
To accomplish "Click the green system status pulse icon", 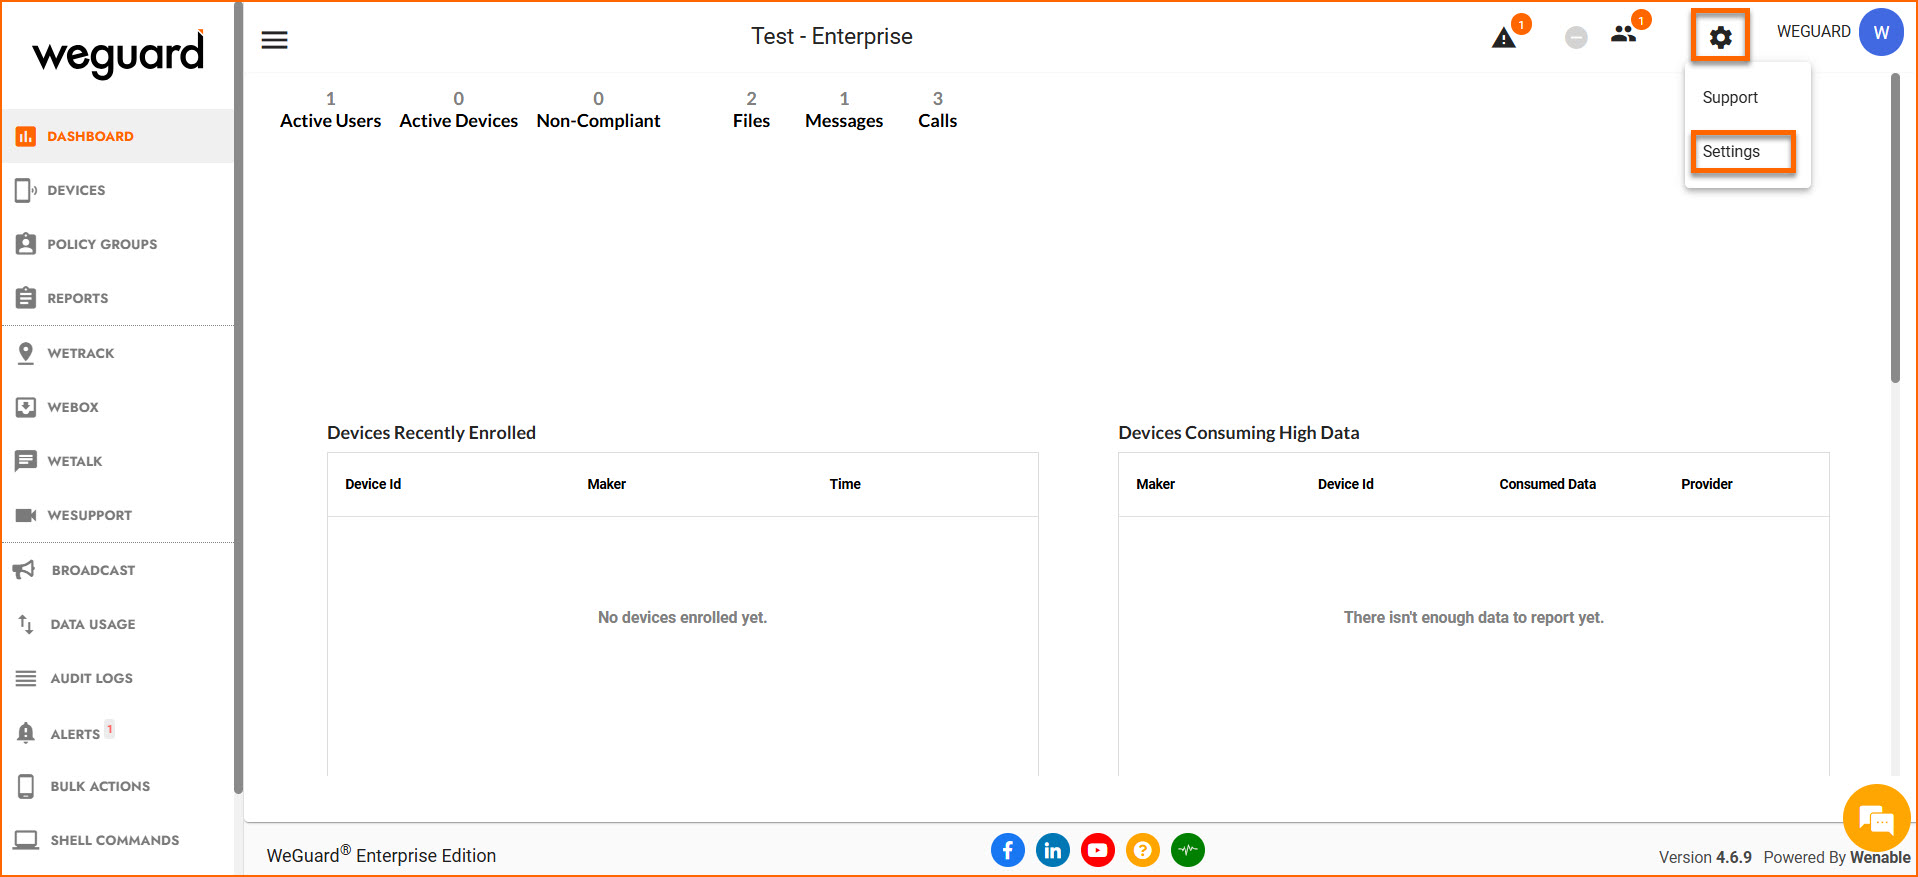I will [1188, 851].
